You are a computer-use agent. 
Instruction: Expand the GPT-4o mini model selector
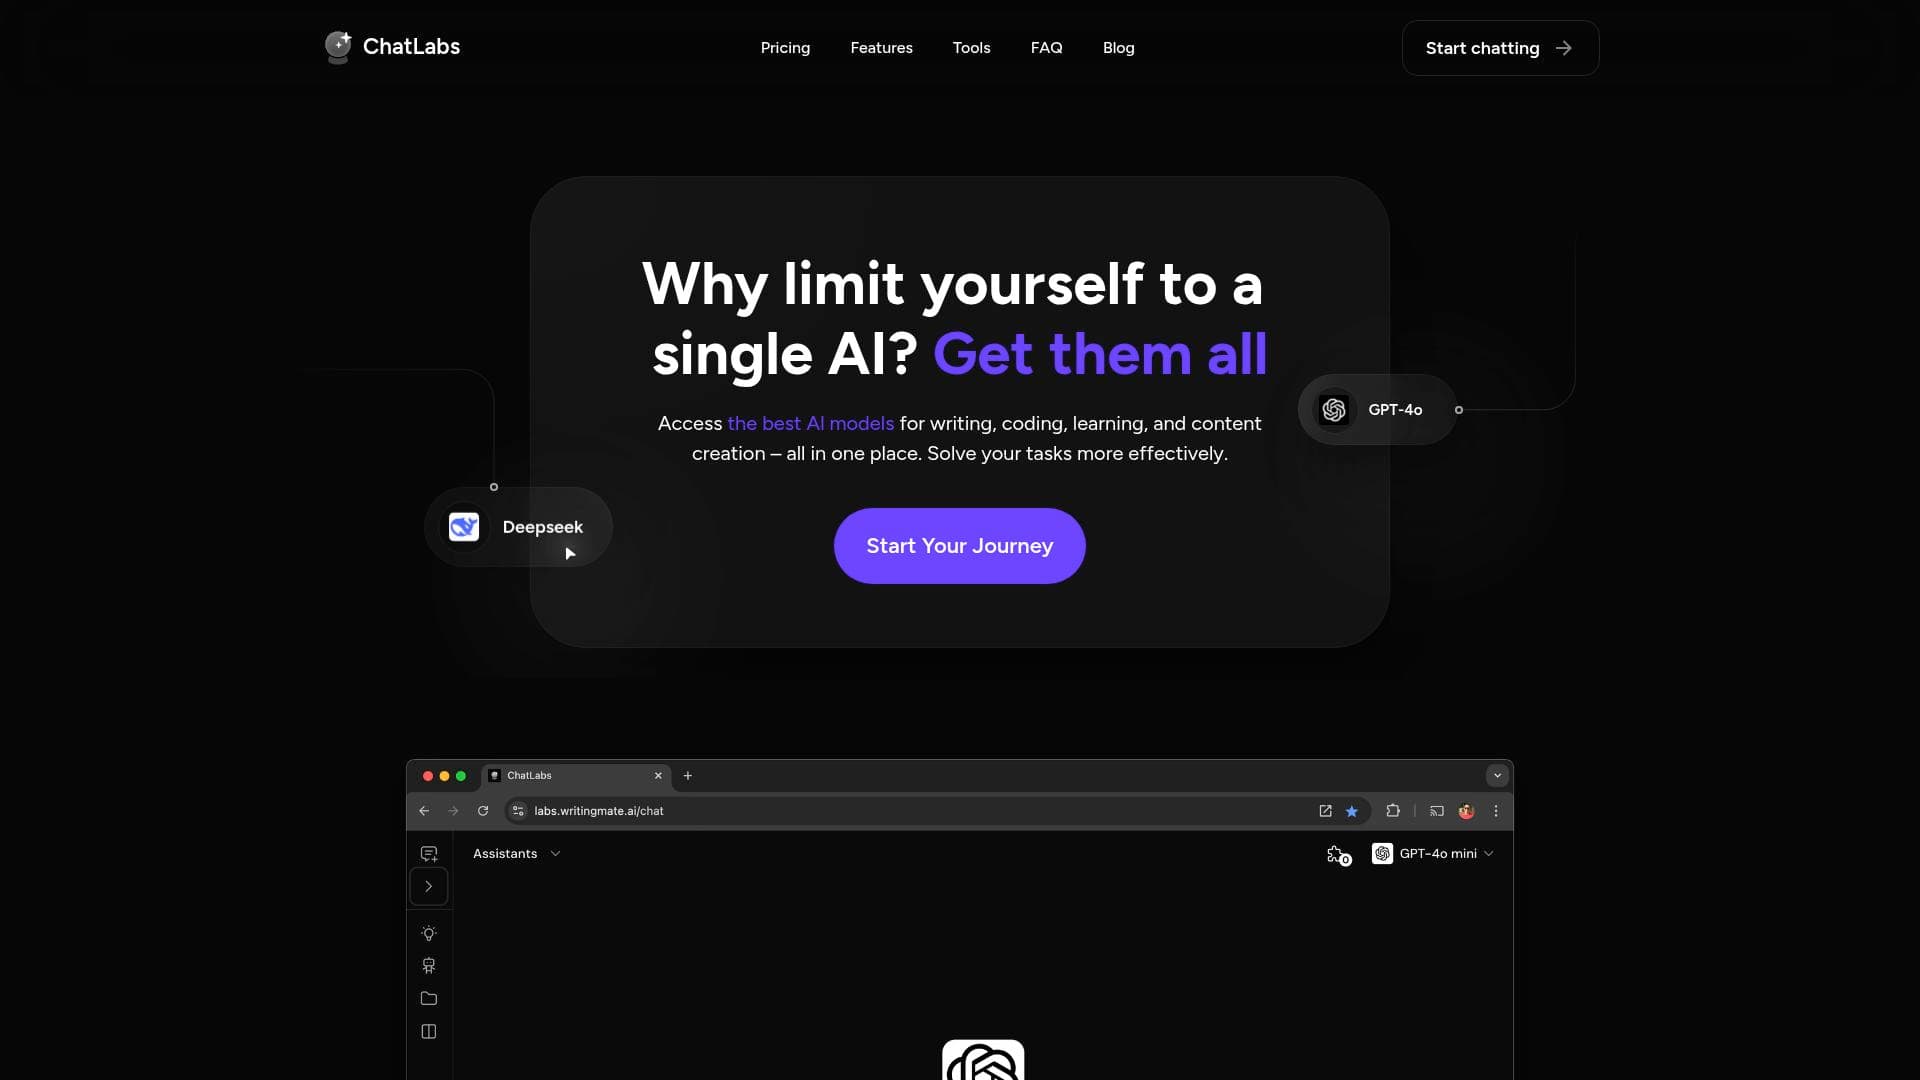(x=1432, y=853)
